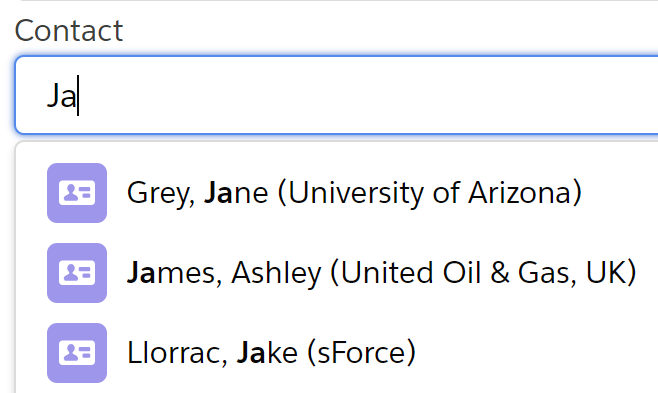Pick the United Oil & Gas, UK contact option

(337, 273)
